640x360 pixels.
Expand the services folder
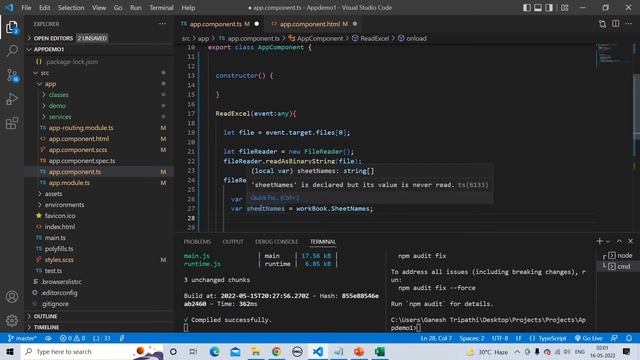tap(100, 117)
